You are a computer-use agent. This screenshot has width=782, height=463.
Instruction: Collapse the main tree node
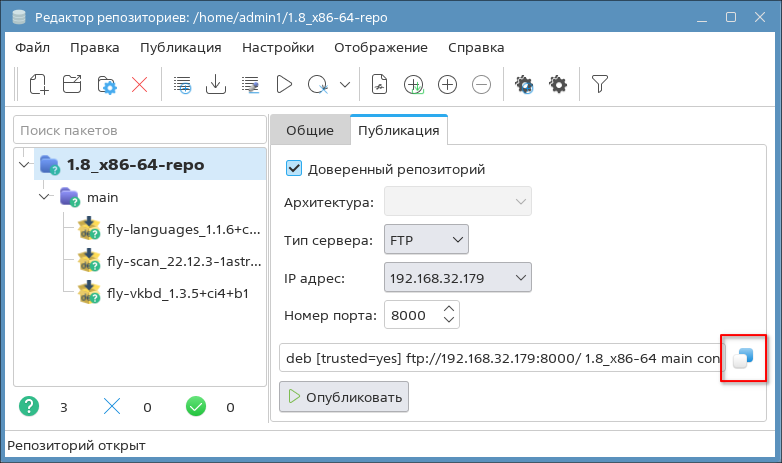(45, 198)
